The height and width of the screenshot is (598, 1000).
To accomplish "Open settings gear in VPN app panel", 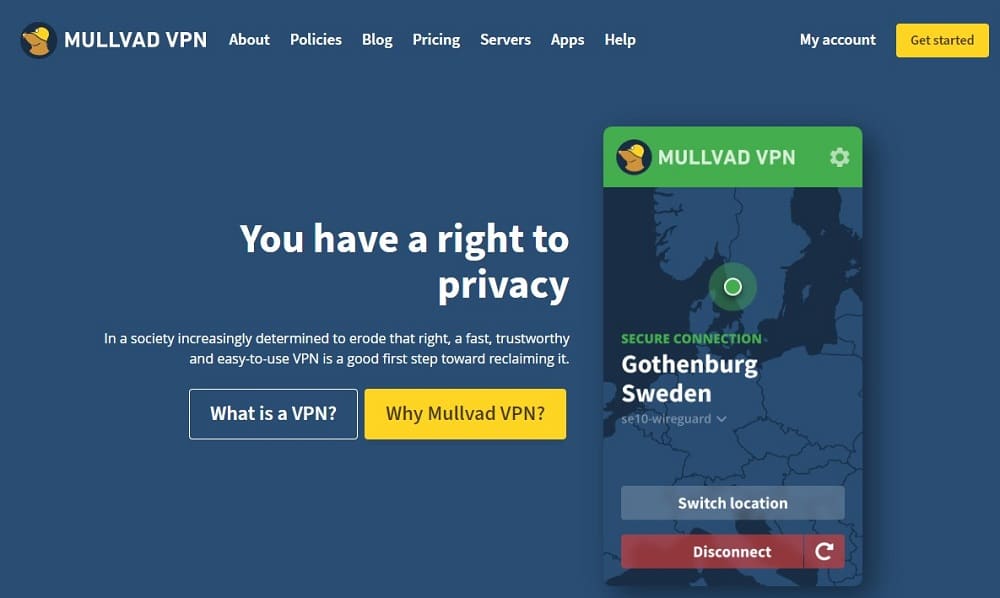I will [839, 157].
